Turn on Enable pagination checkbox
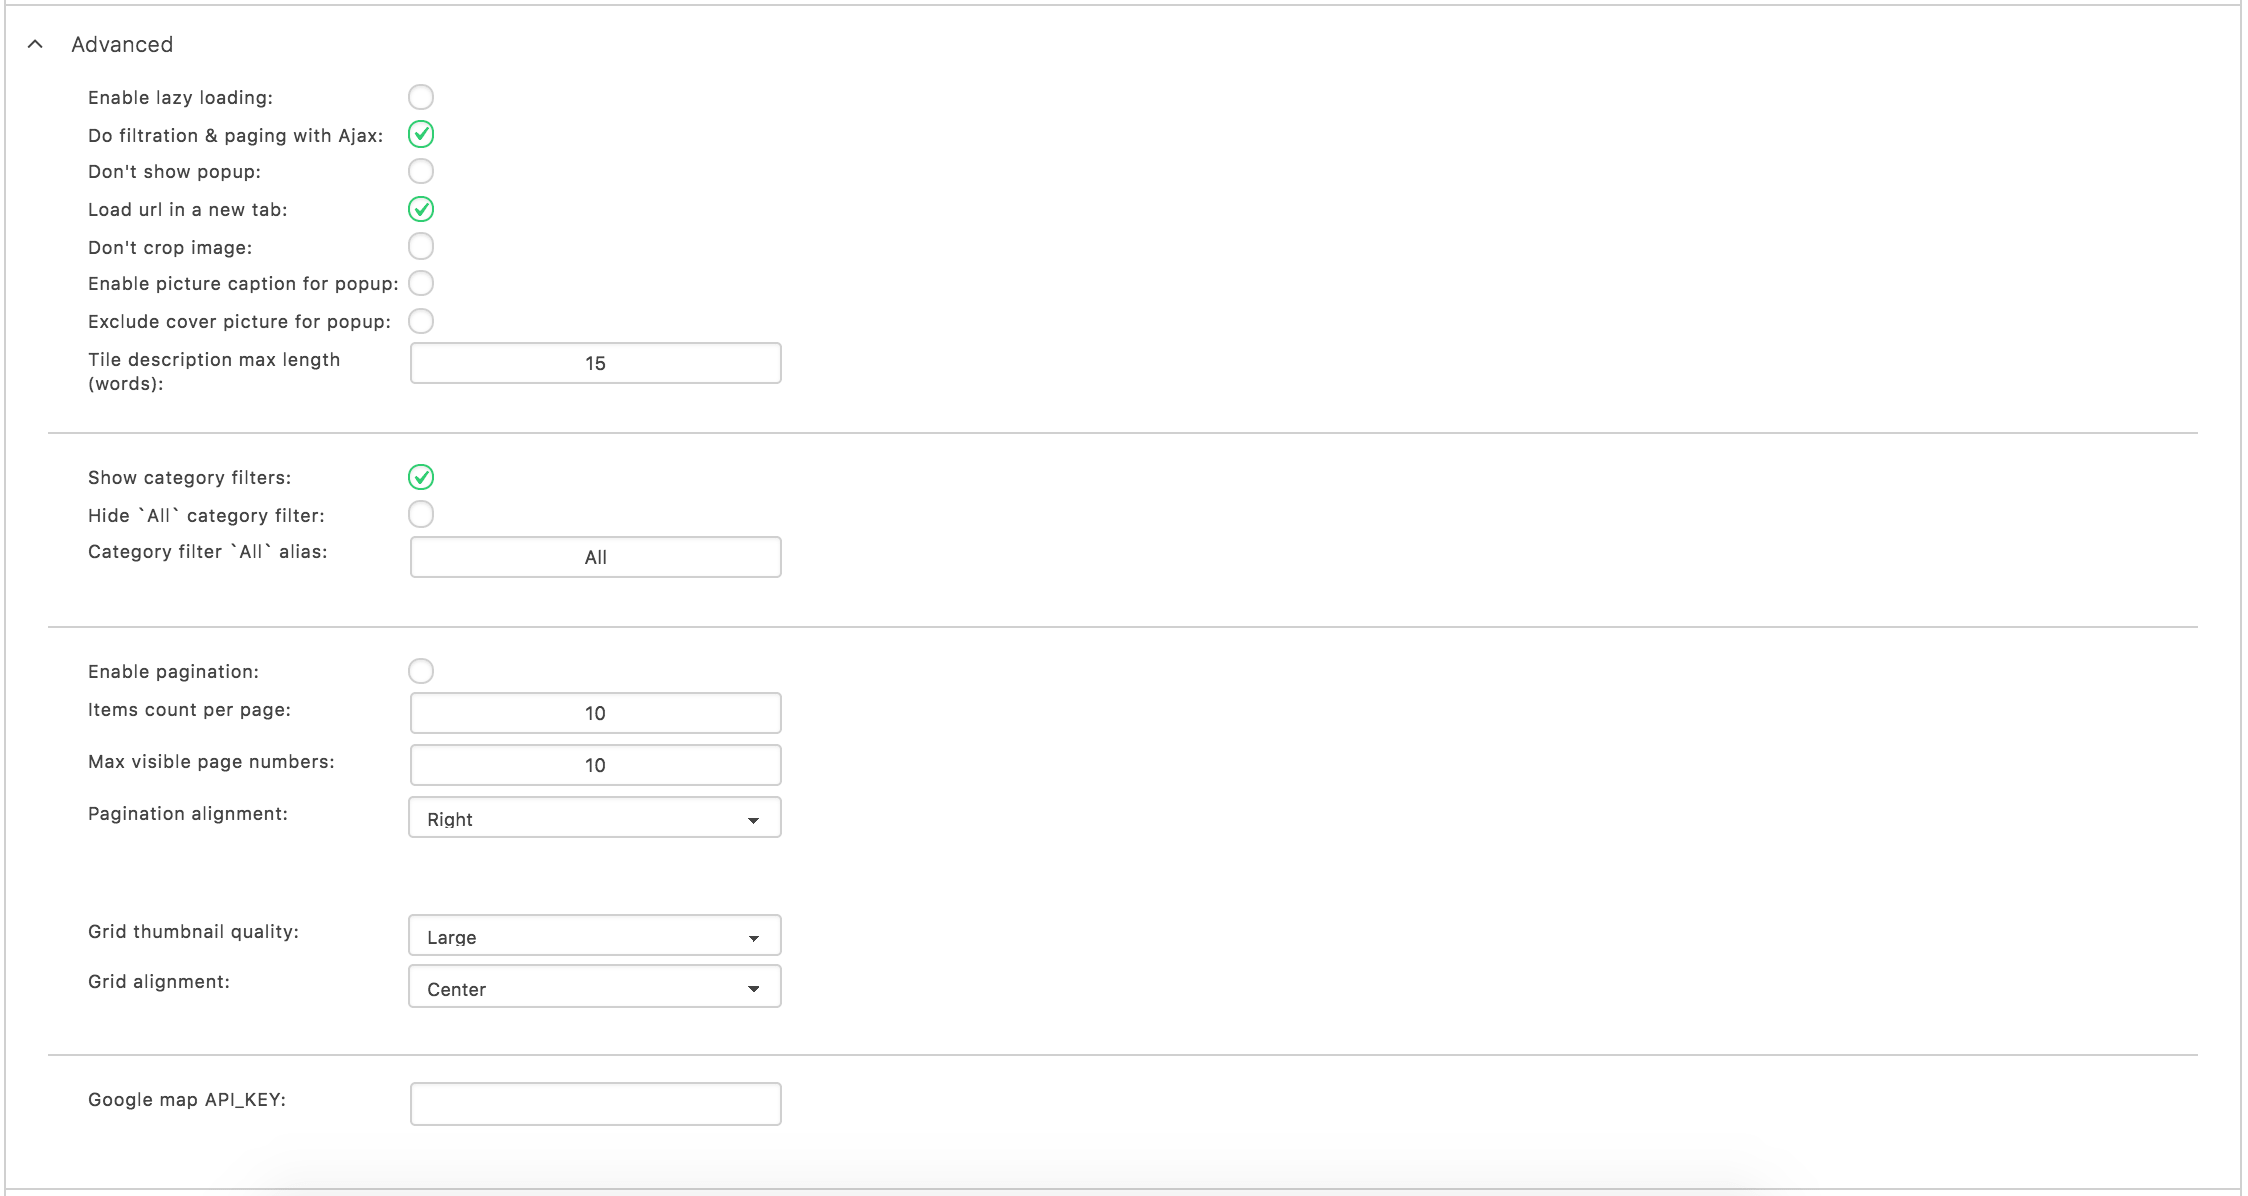 (421, 671)
